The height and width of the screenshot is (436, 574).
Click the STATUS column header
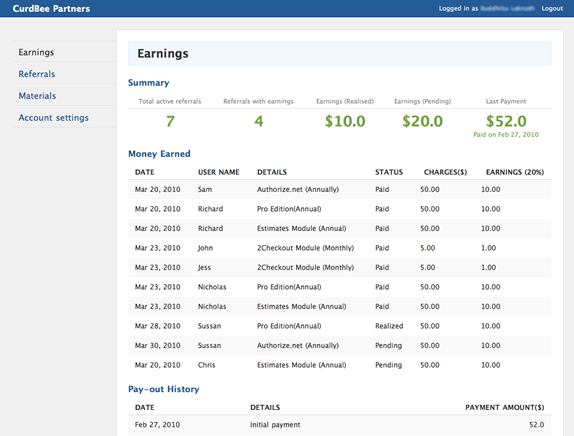[389, 172]
